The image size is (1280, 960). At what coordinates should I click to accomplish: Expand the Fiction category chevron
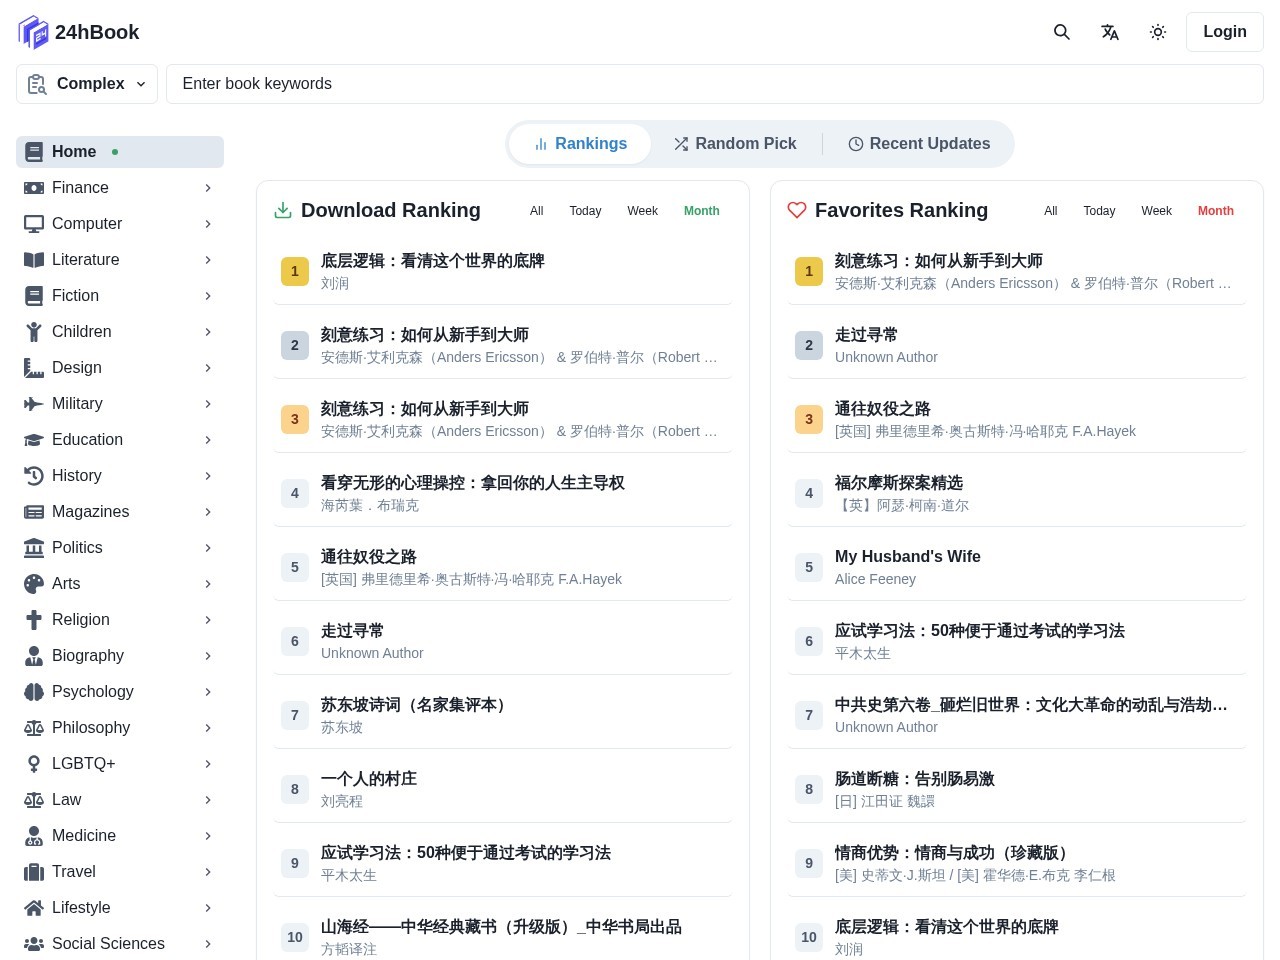click(x=208, y=296)
